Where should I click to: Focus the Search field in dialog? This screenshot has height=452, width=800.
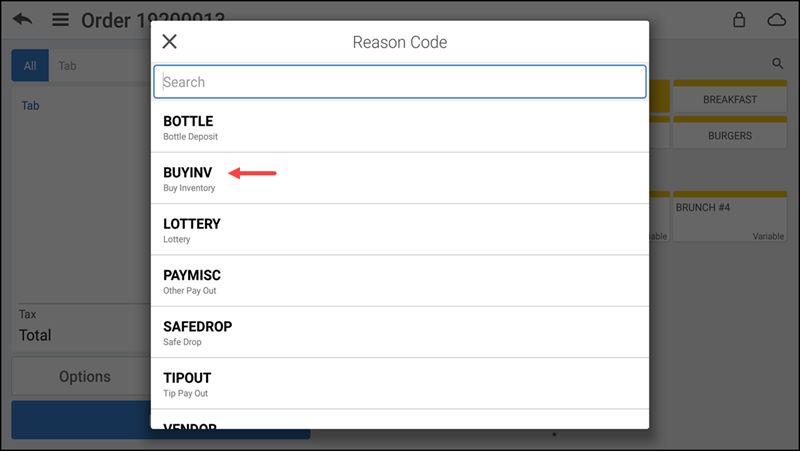[399, 82]
